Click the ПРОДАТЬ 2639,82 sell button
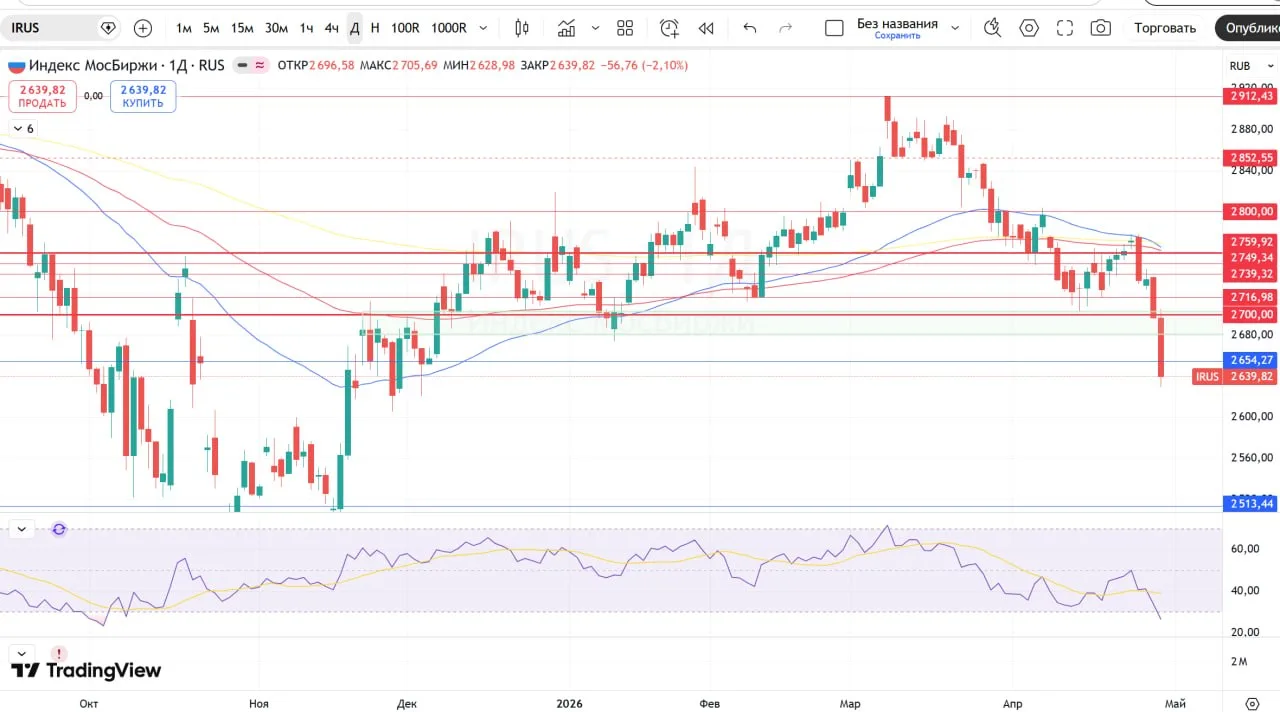The width and height of the screenshot is (1280, 712). pos(42,96)
